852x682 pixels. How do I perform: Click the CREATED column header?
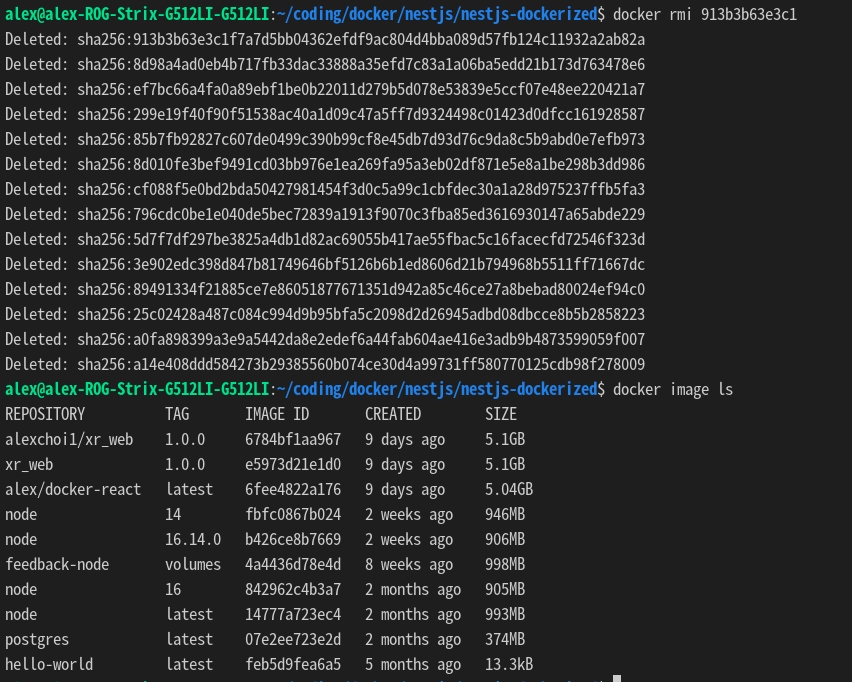click(x=393, y=415)
